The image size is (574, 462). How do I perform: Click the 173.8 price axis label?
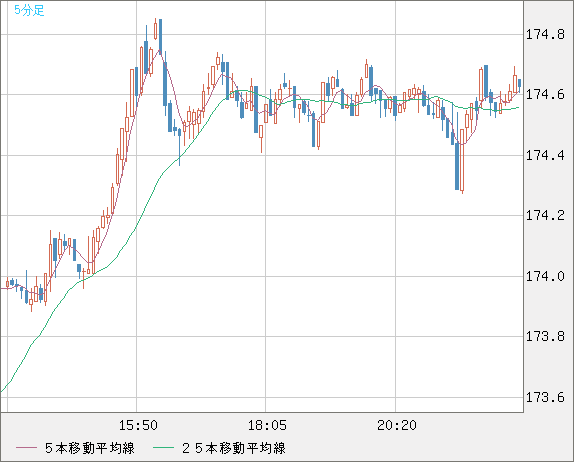[x=545, y=336]
